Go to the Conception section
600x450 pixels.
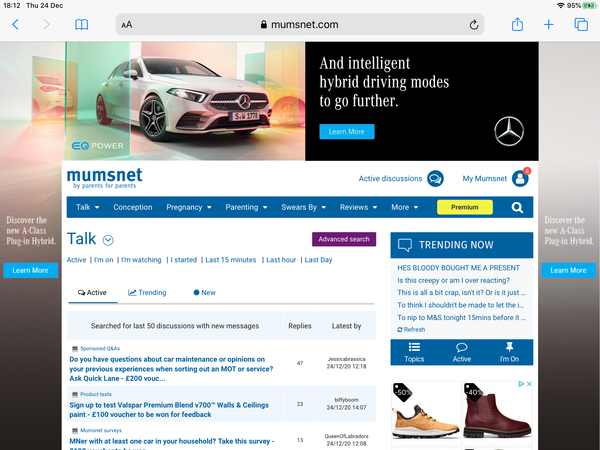133,207
